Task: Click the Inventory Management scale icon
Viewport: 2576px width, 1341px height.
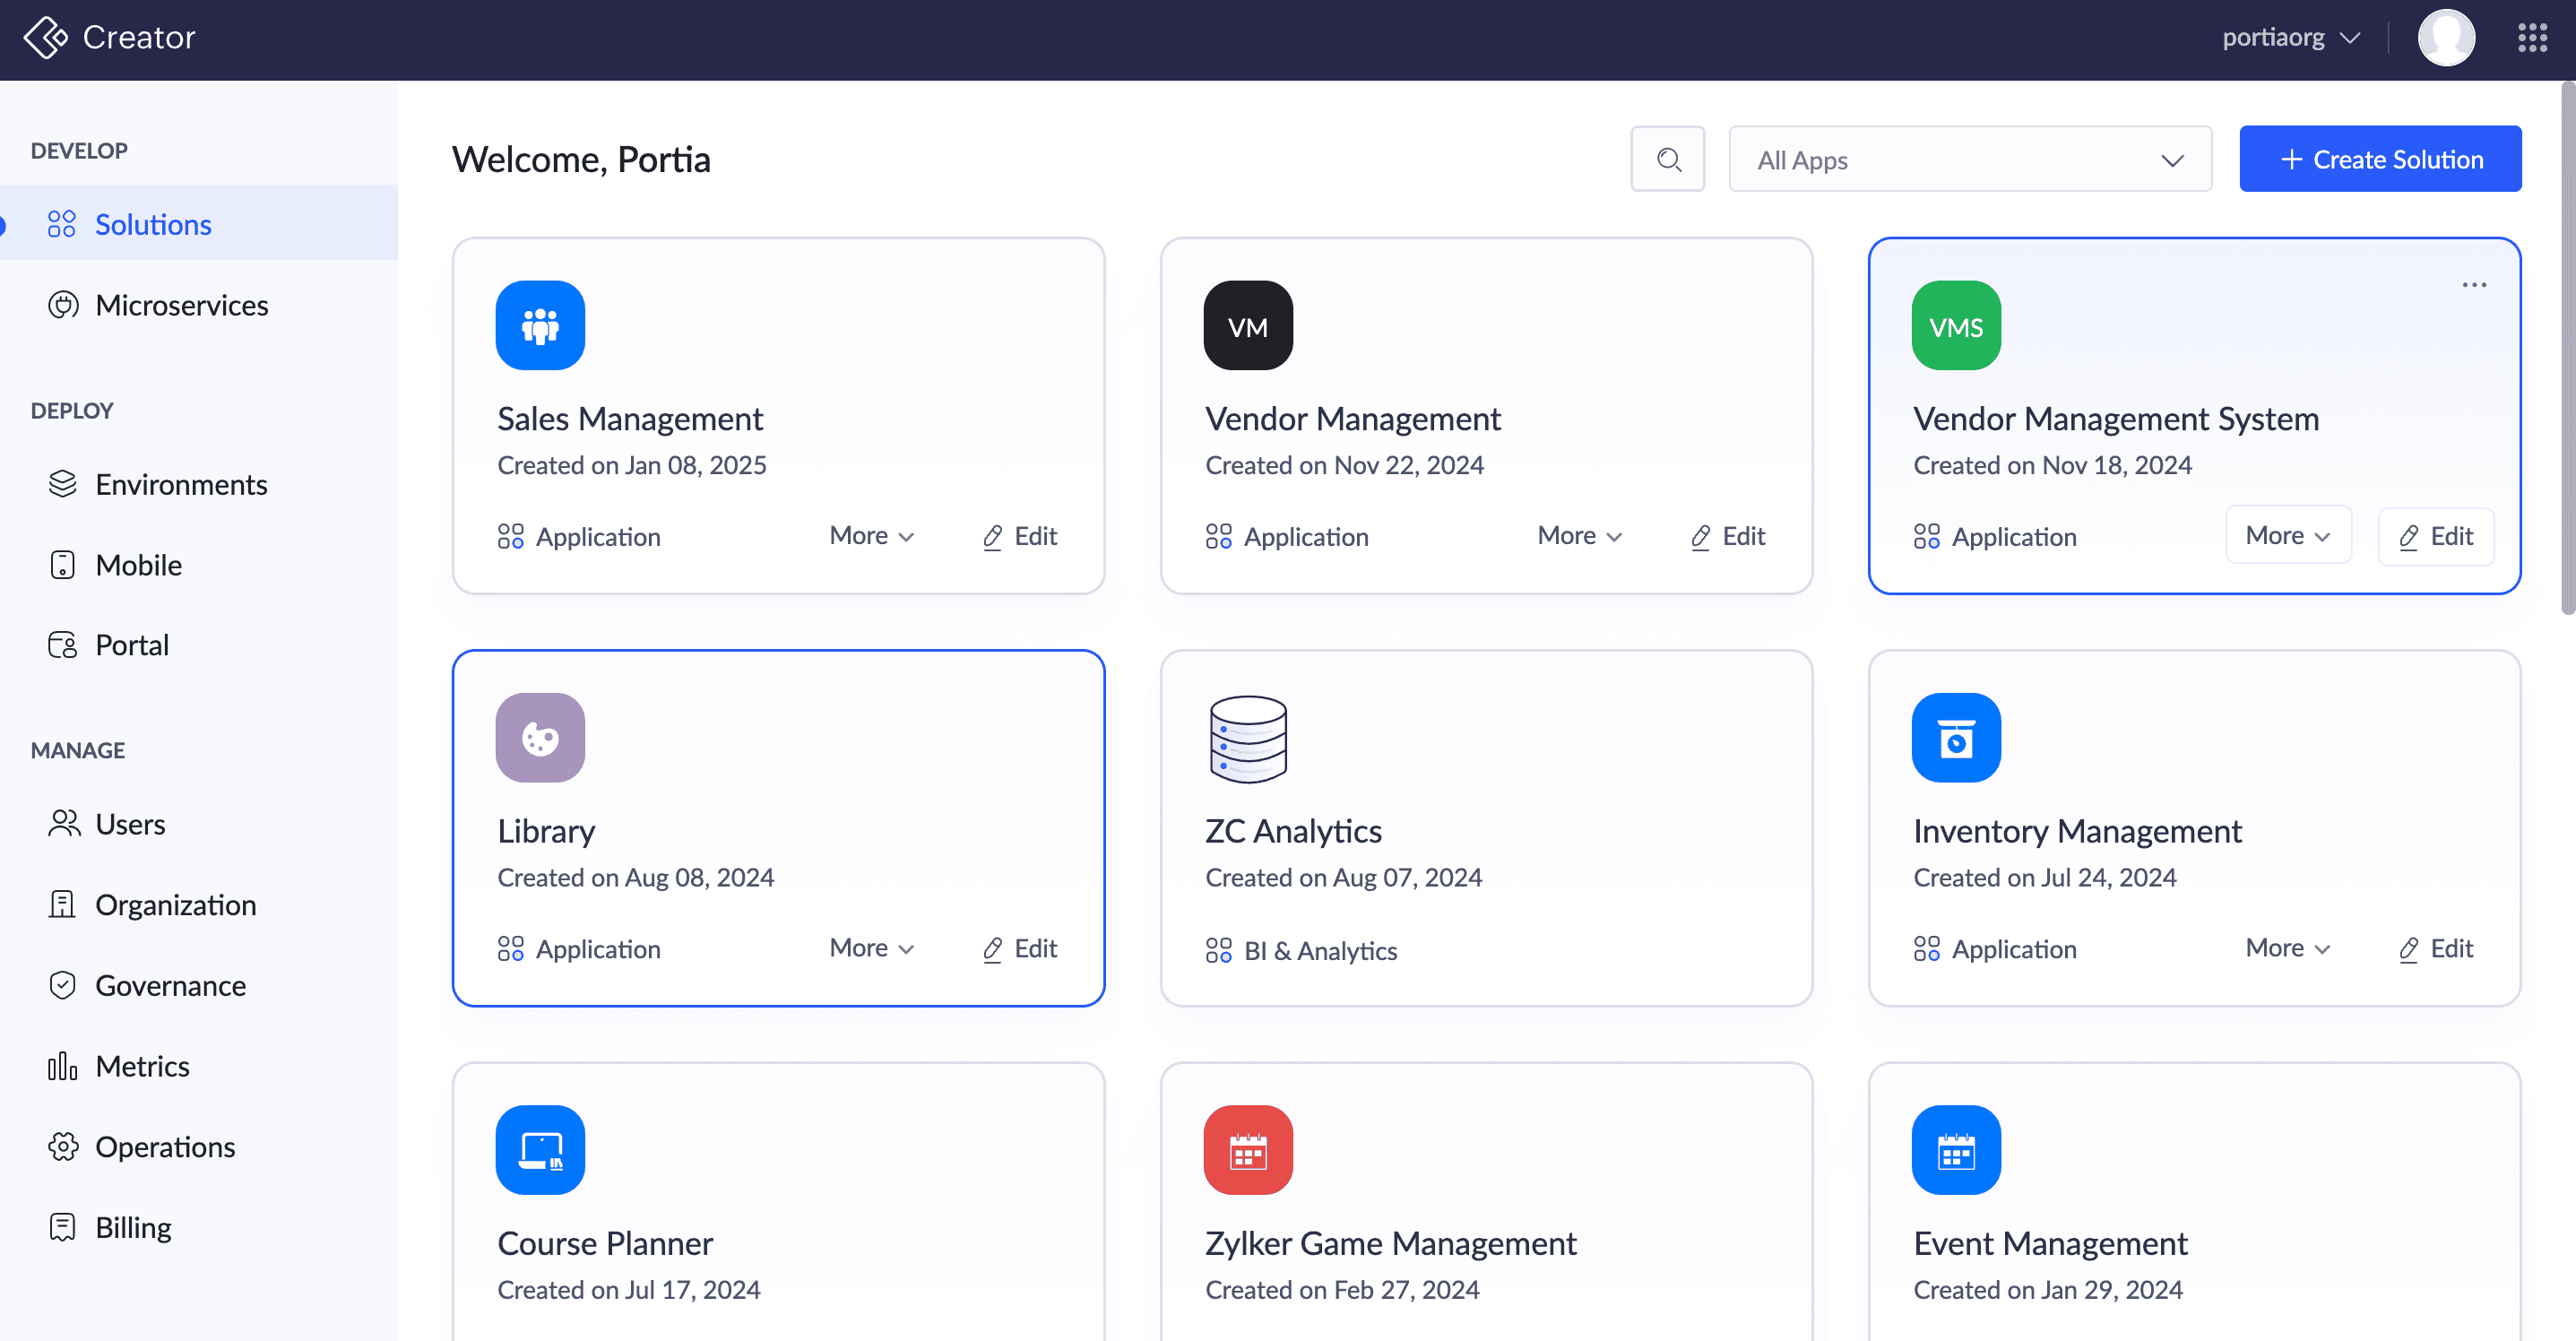Action: (x=1955, y=738)
